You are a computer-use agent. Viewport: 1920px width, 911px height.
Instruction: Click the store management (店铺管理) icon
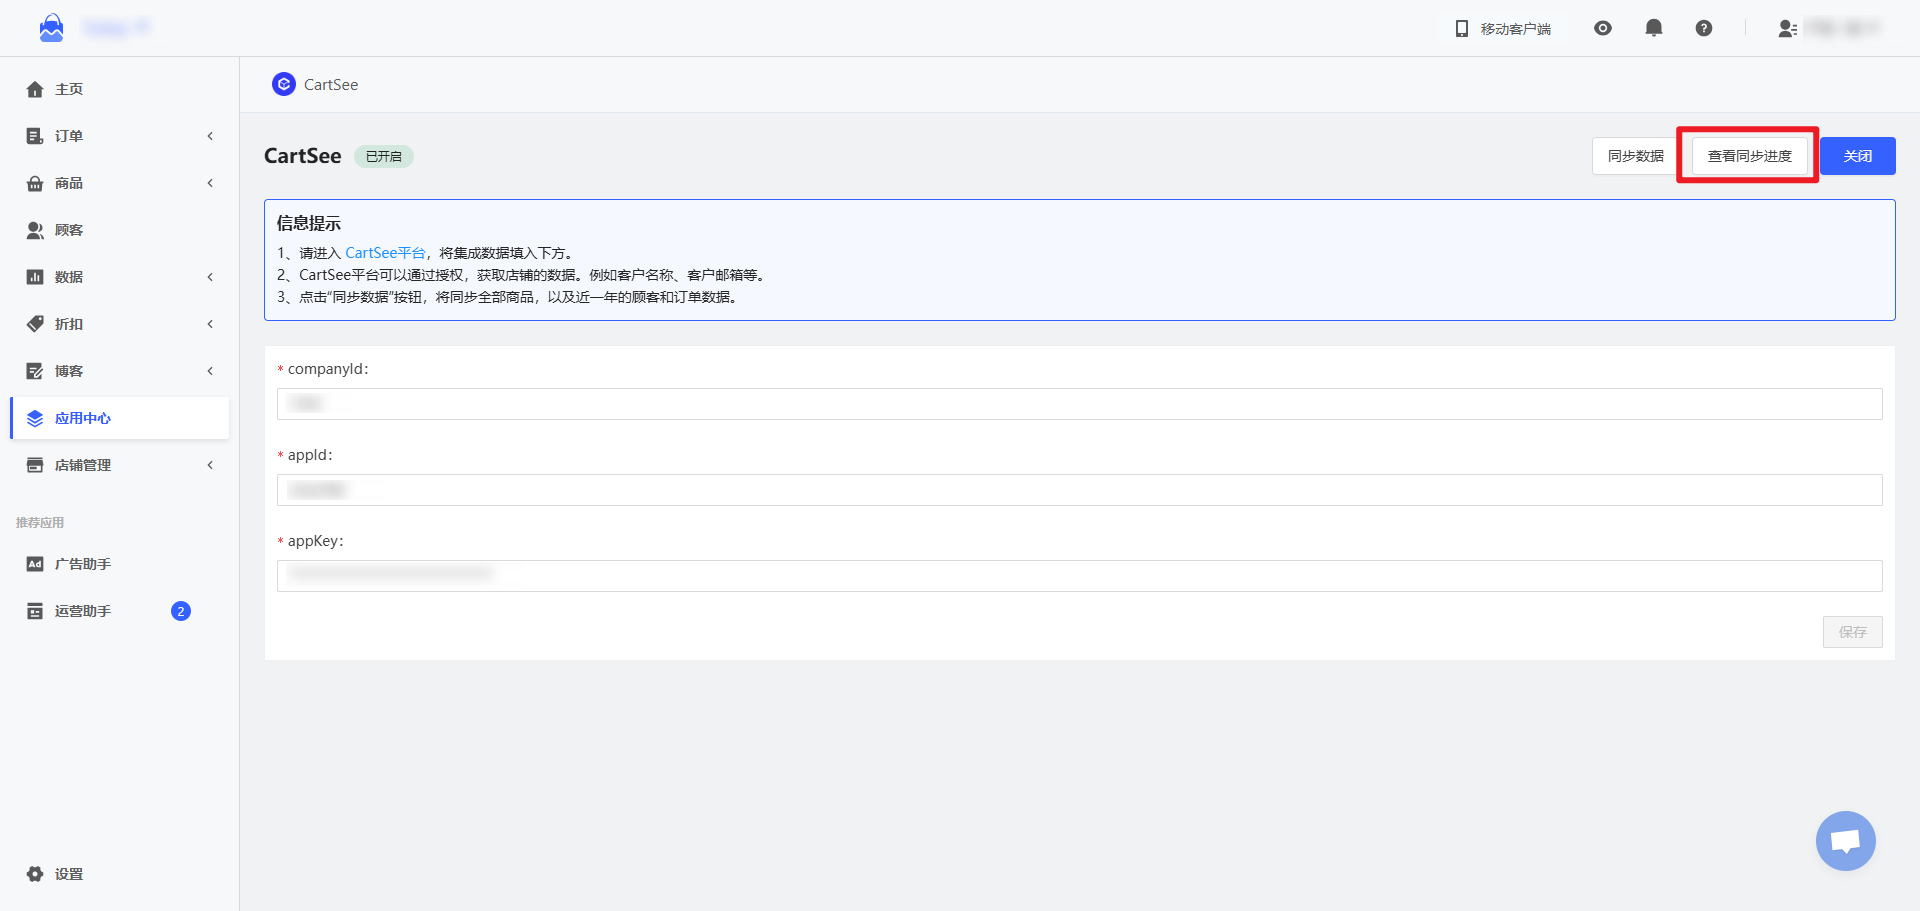pos(35,465)
